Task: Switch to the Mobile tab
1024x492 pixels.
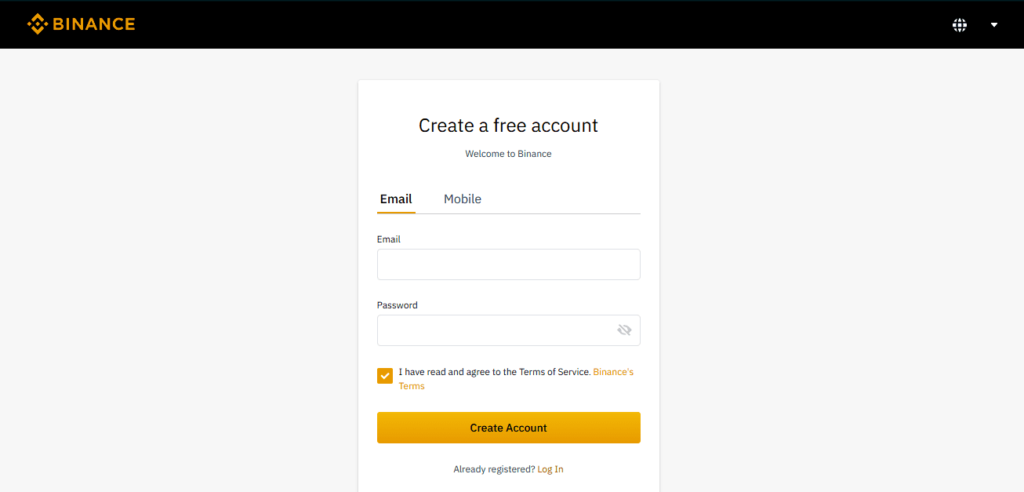Action: (462, 199)
